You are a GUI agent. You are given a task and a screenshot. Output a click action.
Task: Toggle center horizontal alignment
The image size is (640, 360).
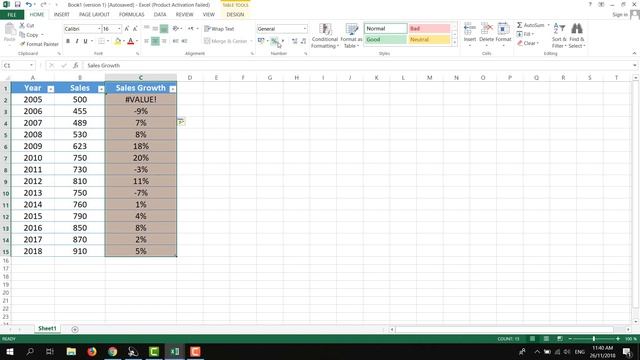(x=155, y=41)
